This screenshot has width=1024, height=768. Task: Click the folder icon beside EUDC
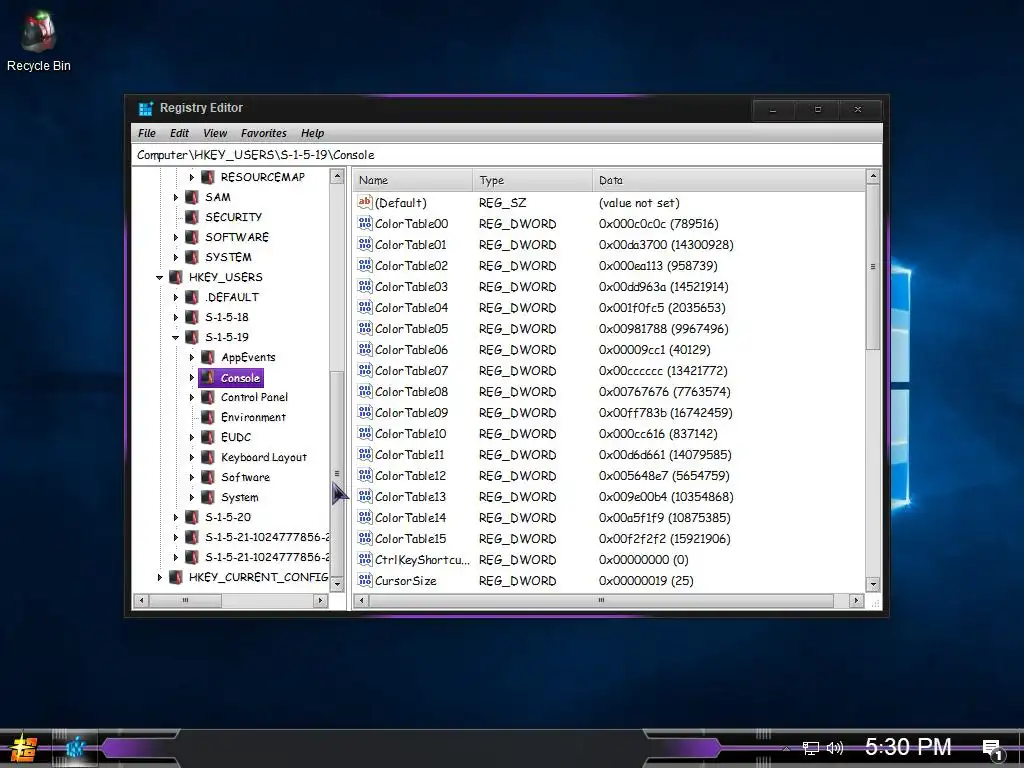(x=208, y=438)
